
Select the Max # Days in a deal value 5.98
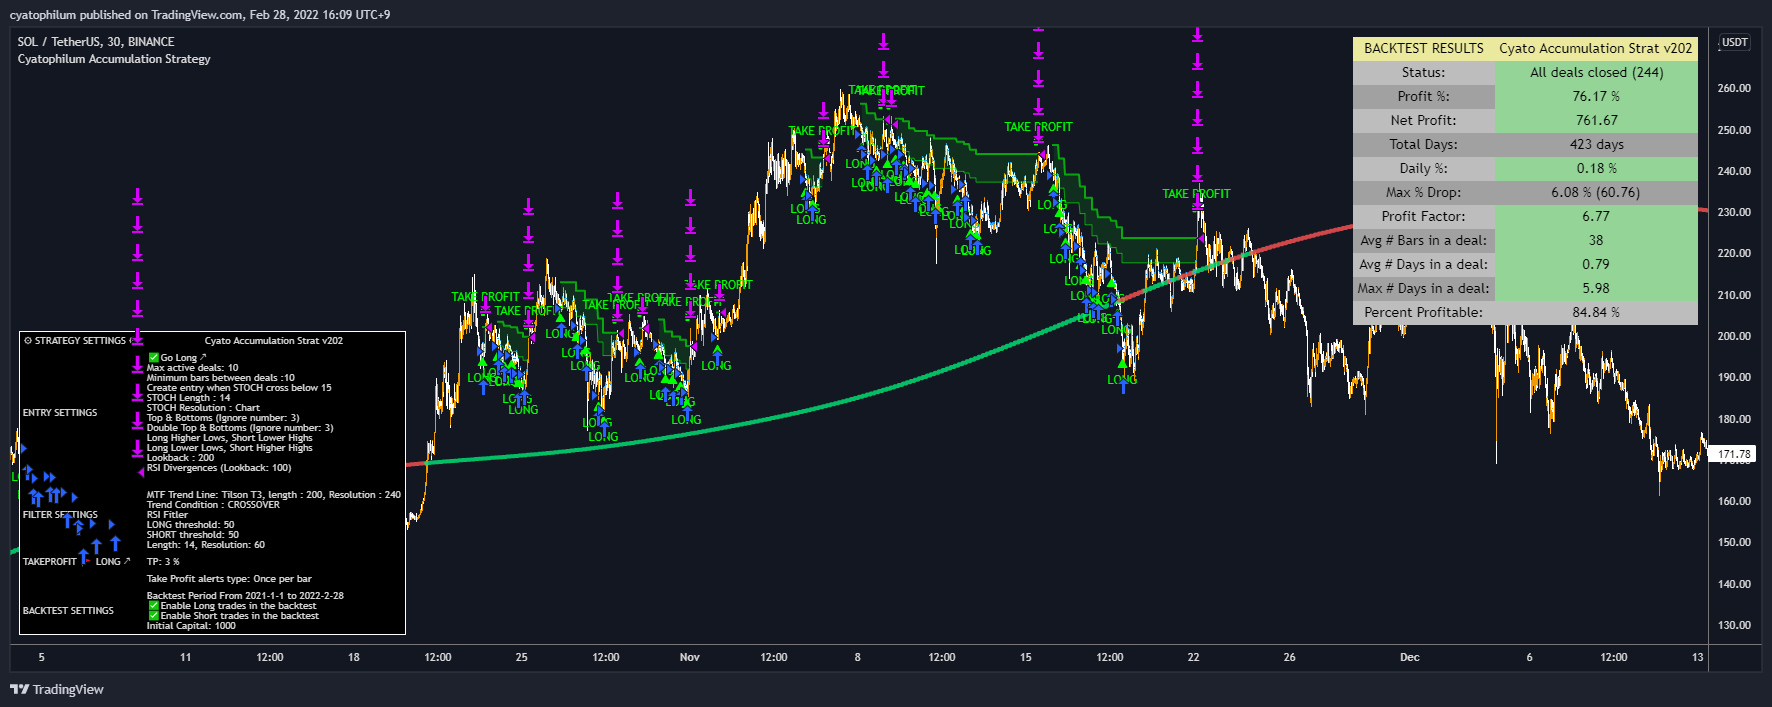(x=1597, y=288)
